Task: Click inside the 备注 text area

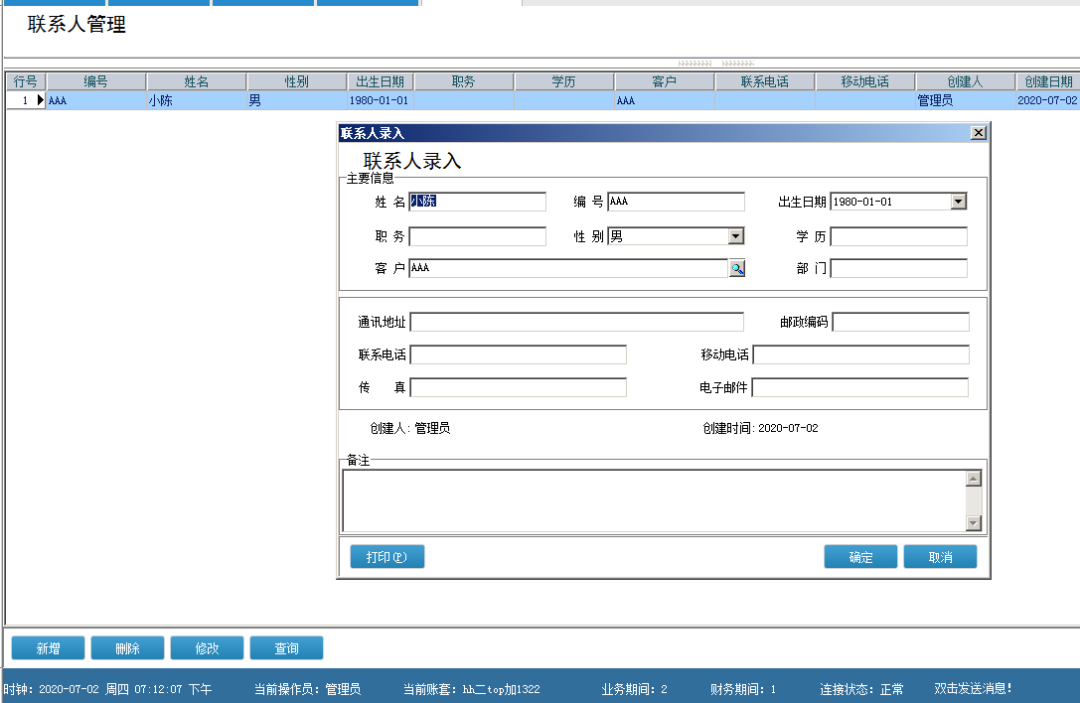Action: click(654, 501)
